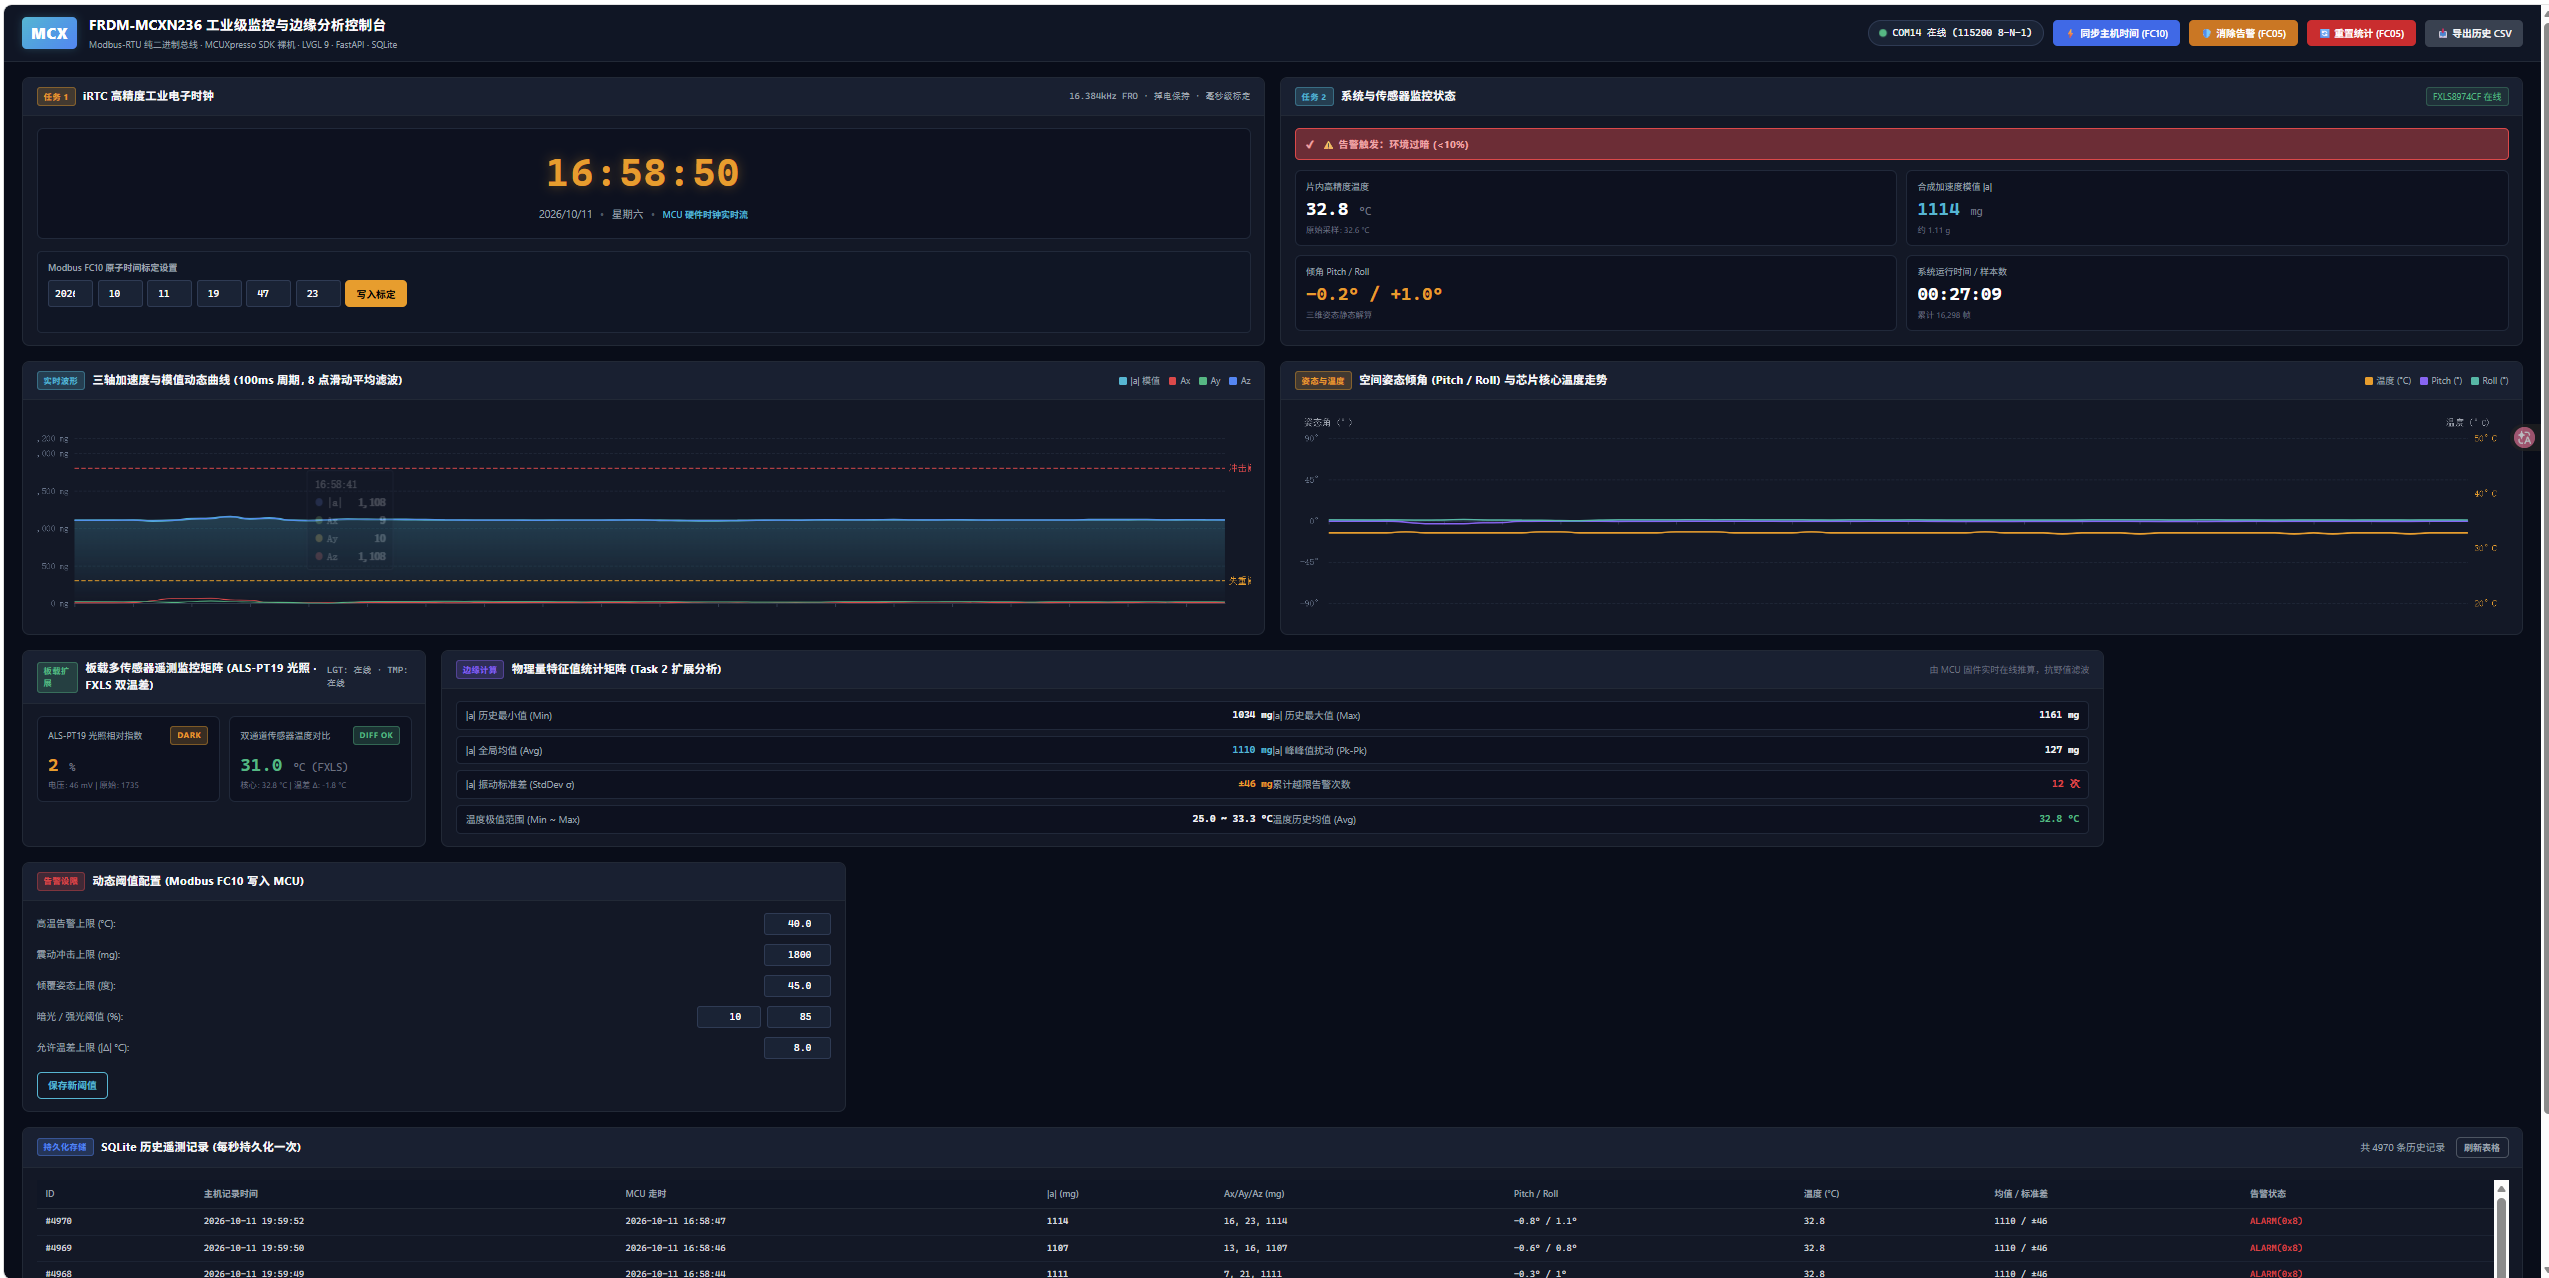Click the 16:58:50 clock display
2549x1278 pixels.
(x=643, y=173)
